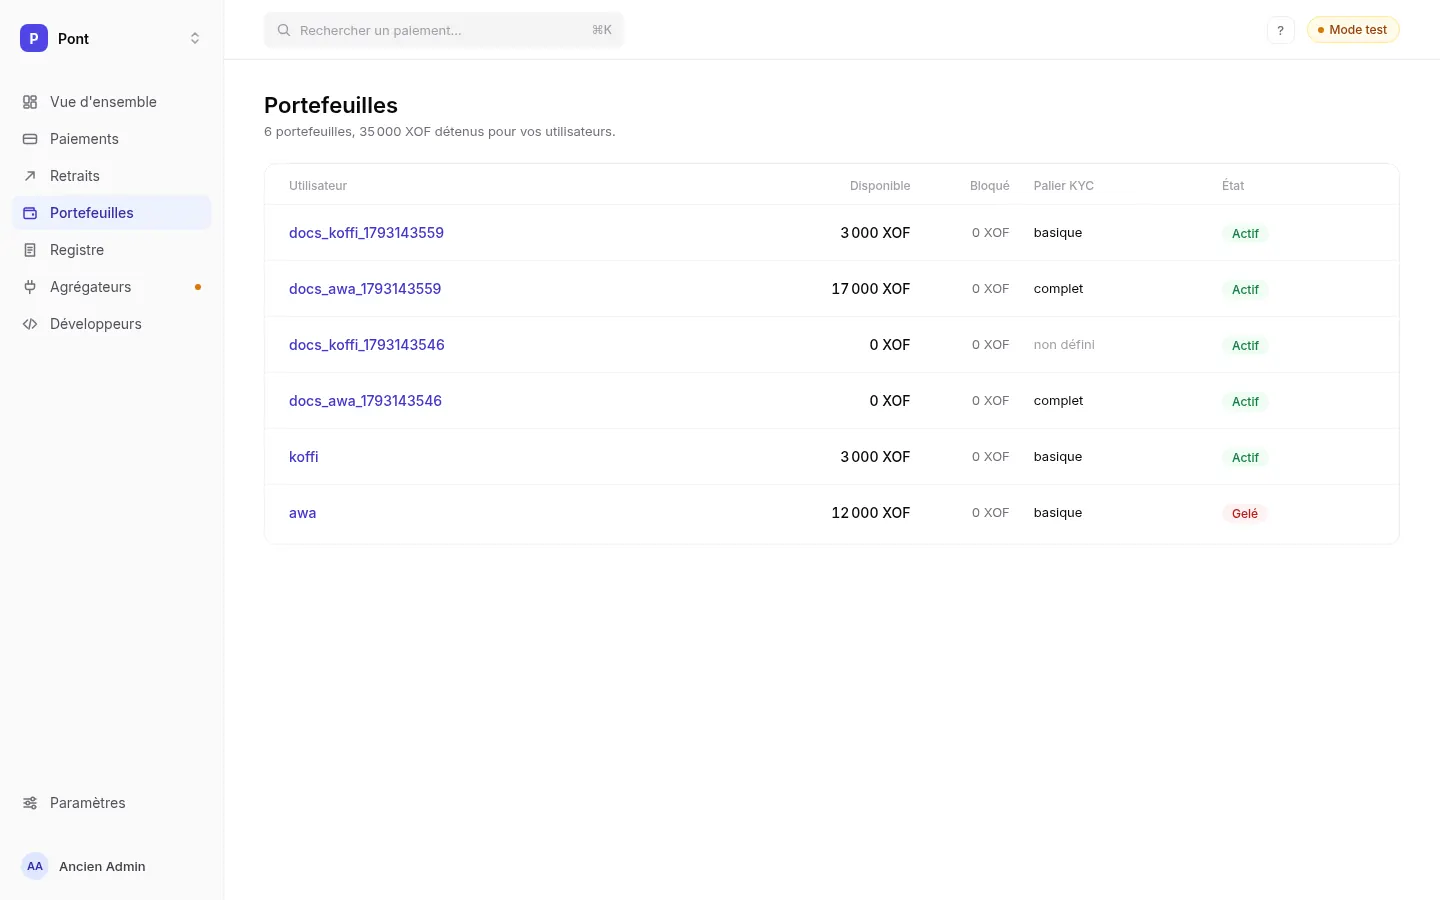Click the Paramètres sliders icon
1440x900 pixels.
pos(30,803)
